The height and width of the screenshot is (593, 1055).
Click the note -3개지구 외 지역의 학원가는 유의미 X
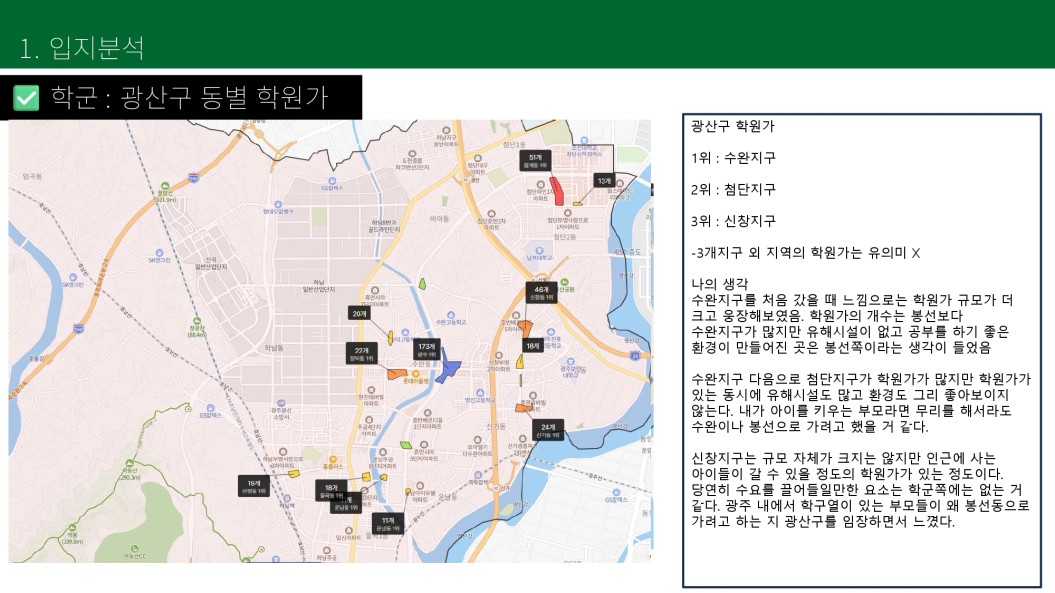805,253
